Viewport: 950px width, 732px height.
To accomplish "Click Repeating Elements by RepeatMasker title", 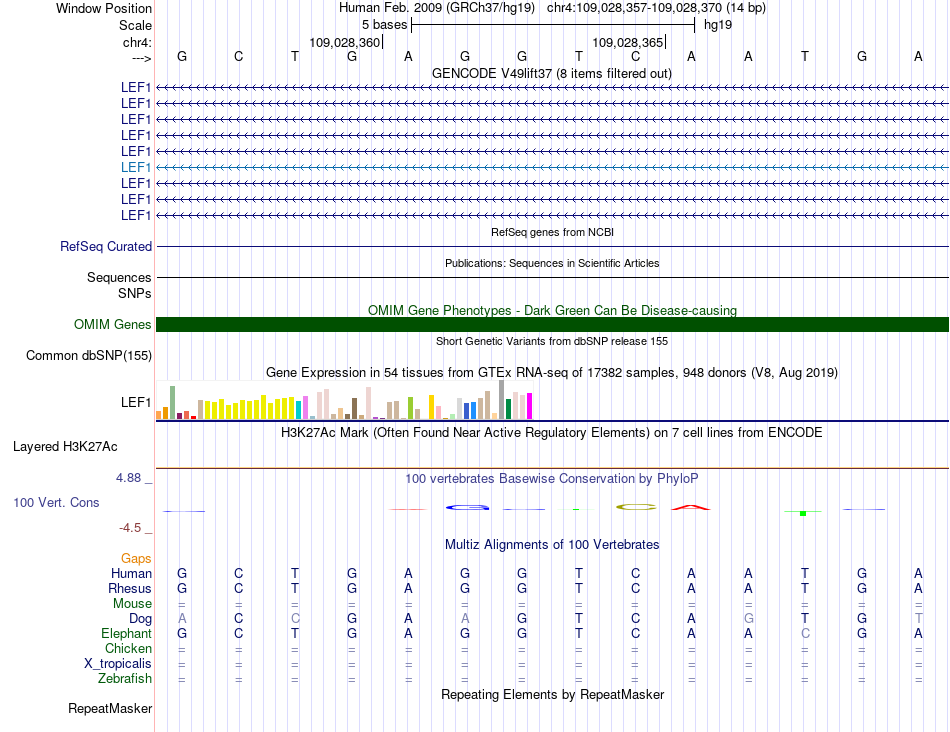I will (552, 694).
